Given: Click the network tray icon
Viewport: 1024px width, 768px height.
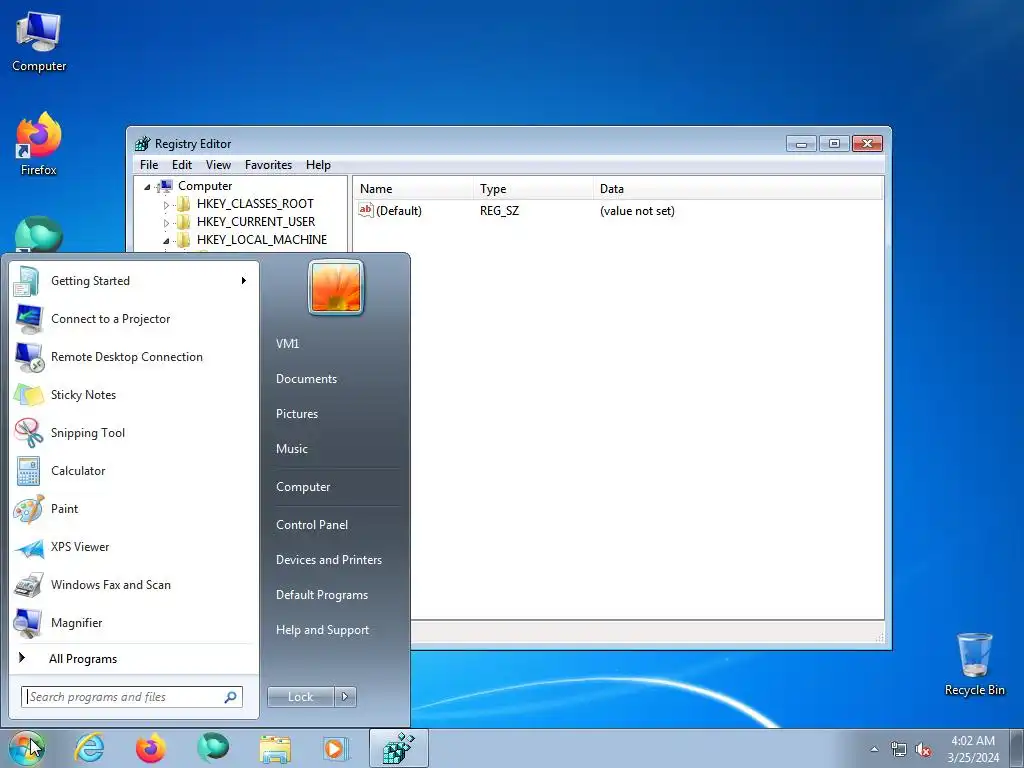Looking at the screenshot, I should click(899, 749).
